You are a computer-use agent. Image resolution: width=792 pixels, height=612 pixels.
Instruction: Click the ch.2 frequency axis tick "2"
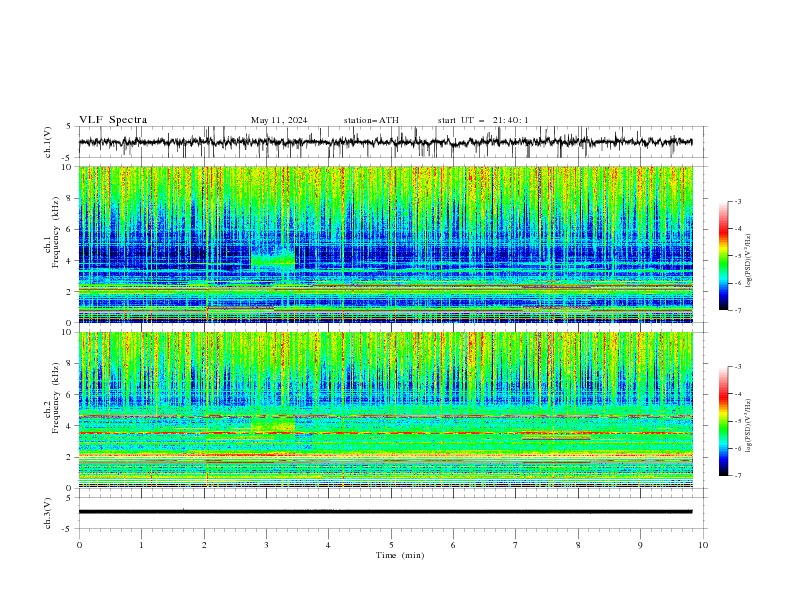coord(69,457)
